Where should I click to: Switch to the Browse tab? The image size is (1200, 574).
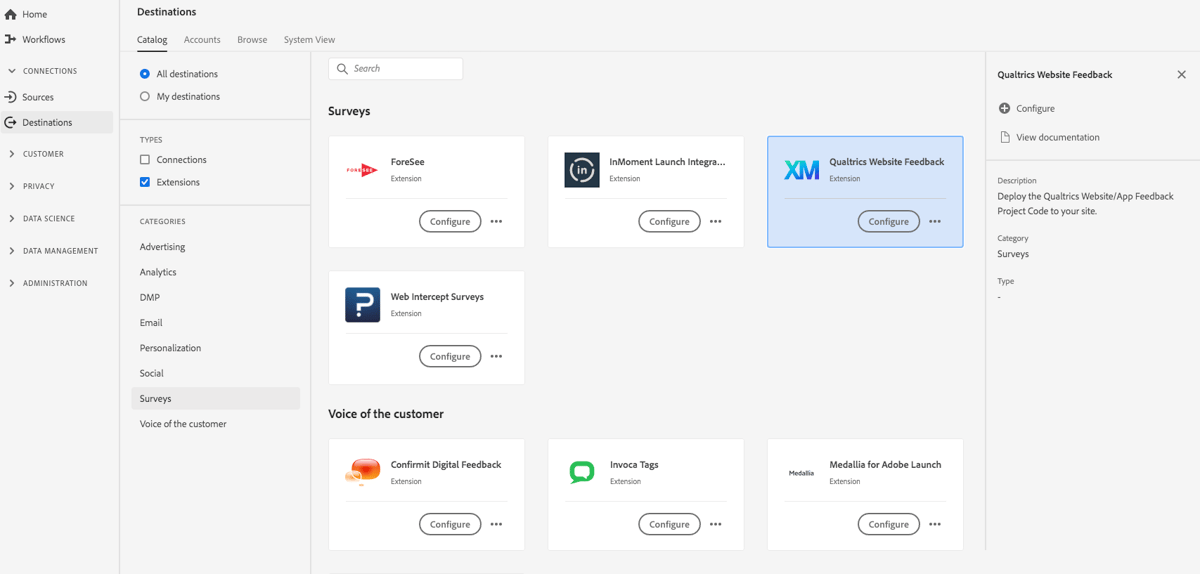tap(252, 40)
